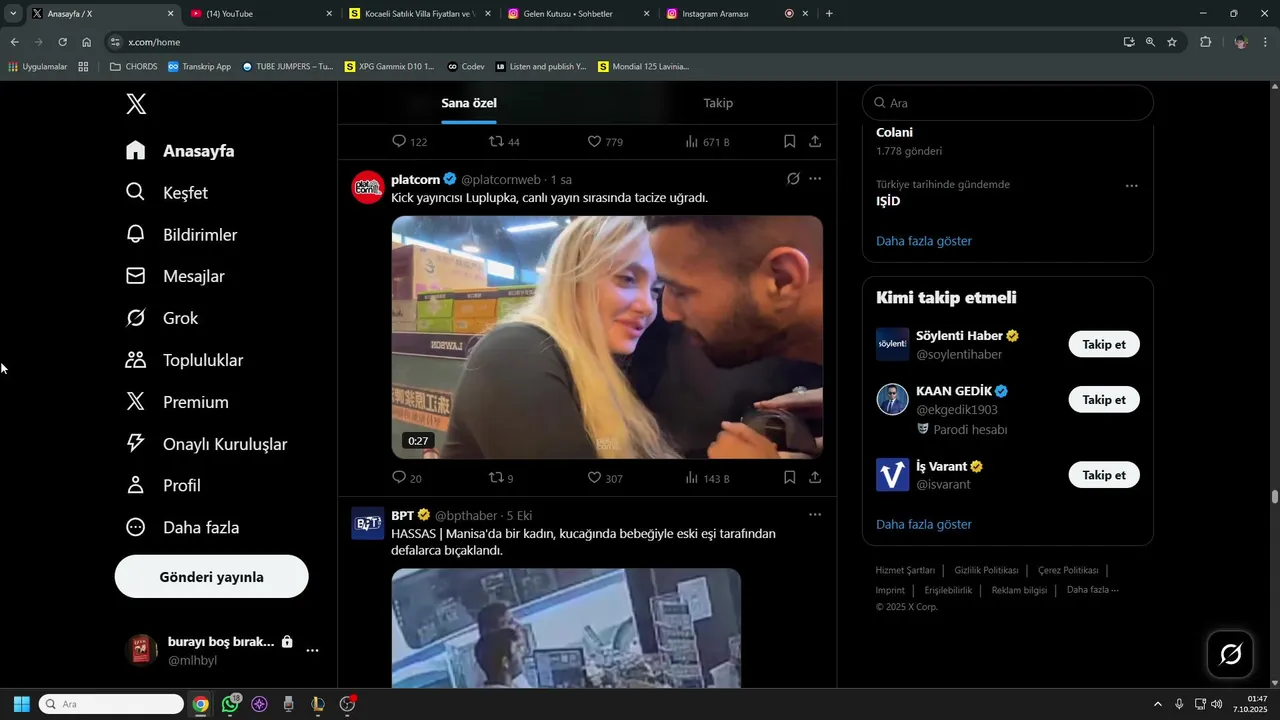Follow Söylenti Haber with Takip et
Viewport: 1280px width, 720px height.
point(1104,344)
